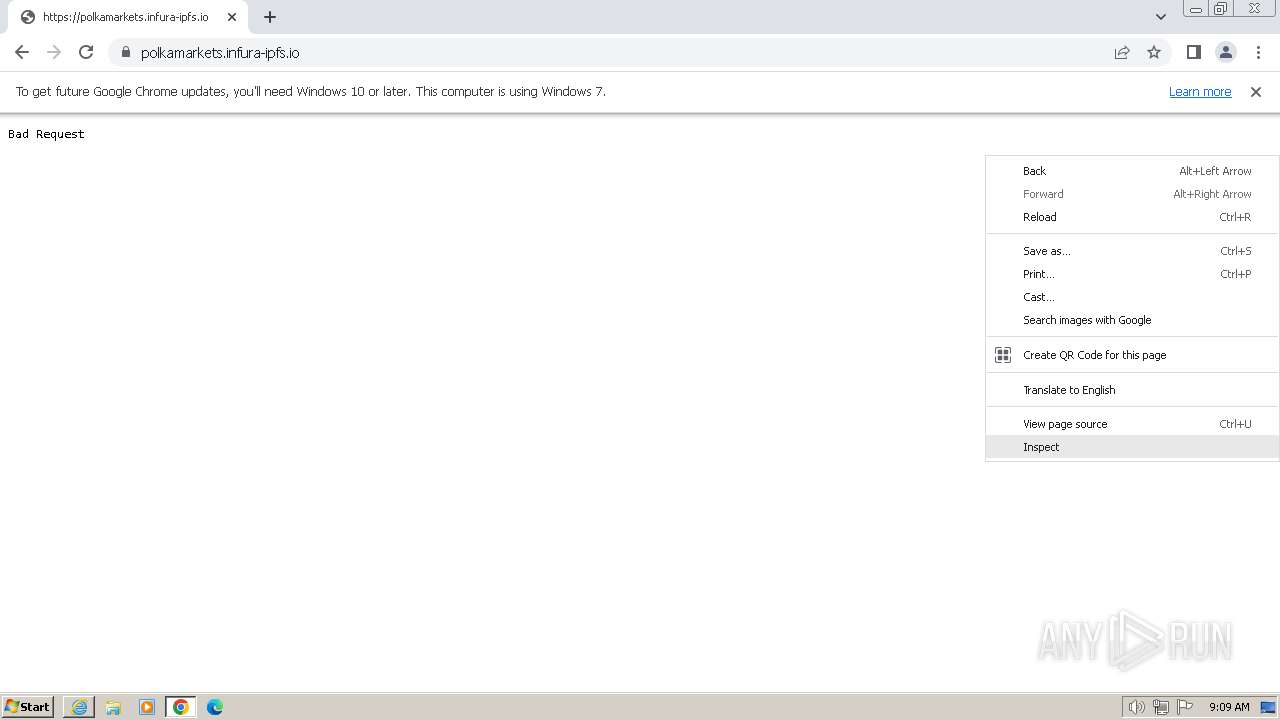1280x720 pixels.
Task: Open File Explorer from the taskbar
Action: (113, 707)
